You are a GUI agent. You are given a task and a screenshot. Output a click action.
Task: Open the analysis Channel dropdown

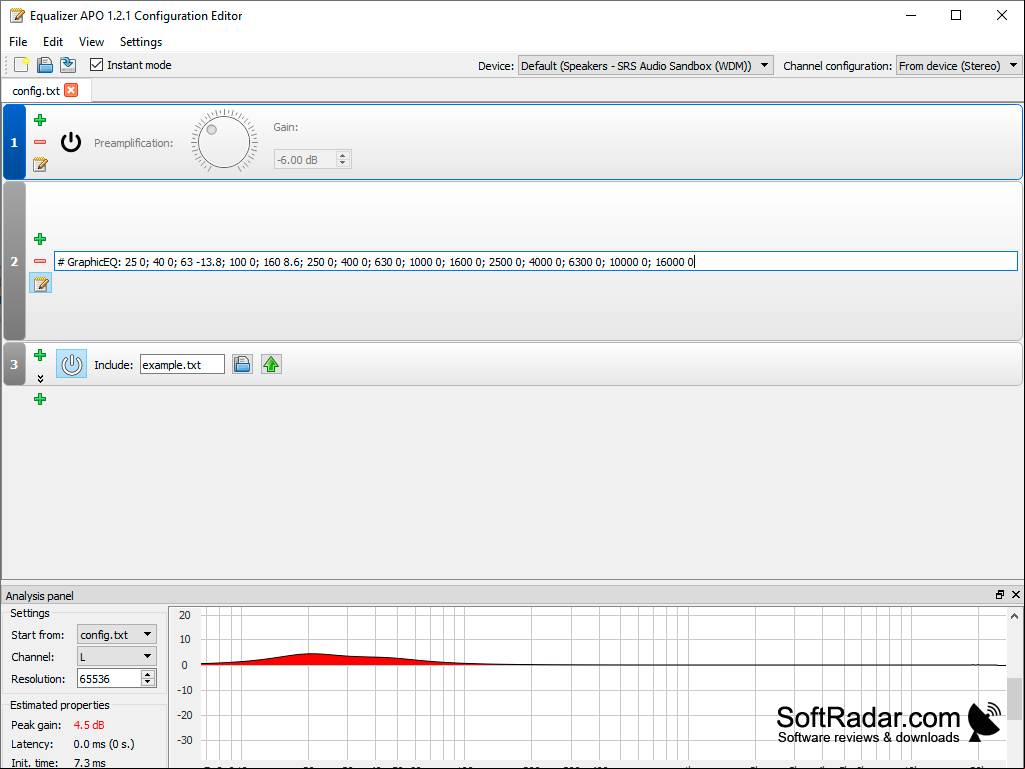pyautogui.click(x=117, y=657)
